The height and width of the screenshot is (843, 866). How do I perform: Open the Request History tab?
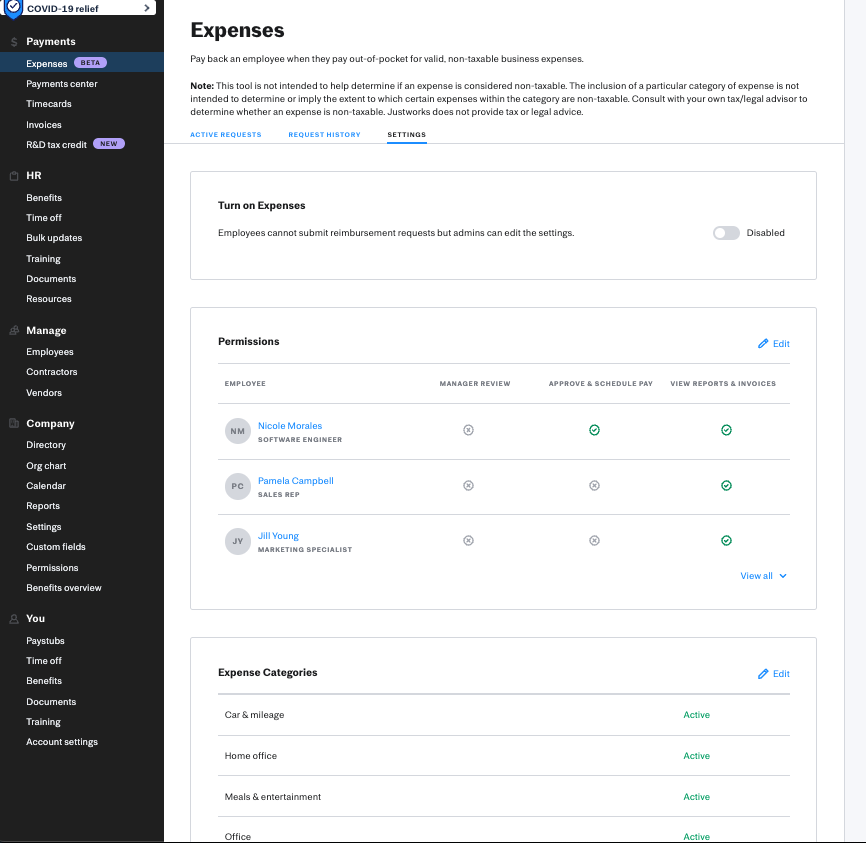[x=324, y=135]
